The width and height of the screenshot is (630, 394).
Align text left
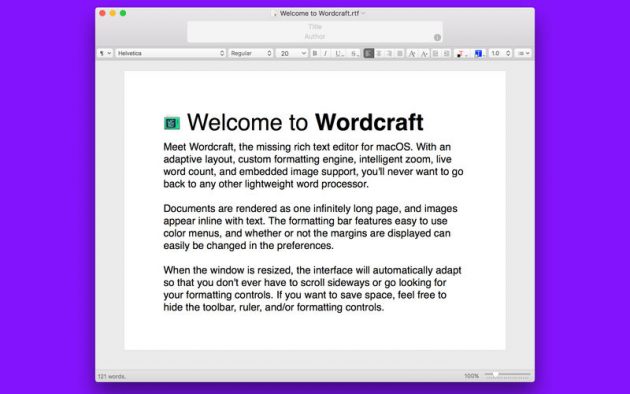(x=368, y=53)
